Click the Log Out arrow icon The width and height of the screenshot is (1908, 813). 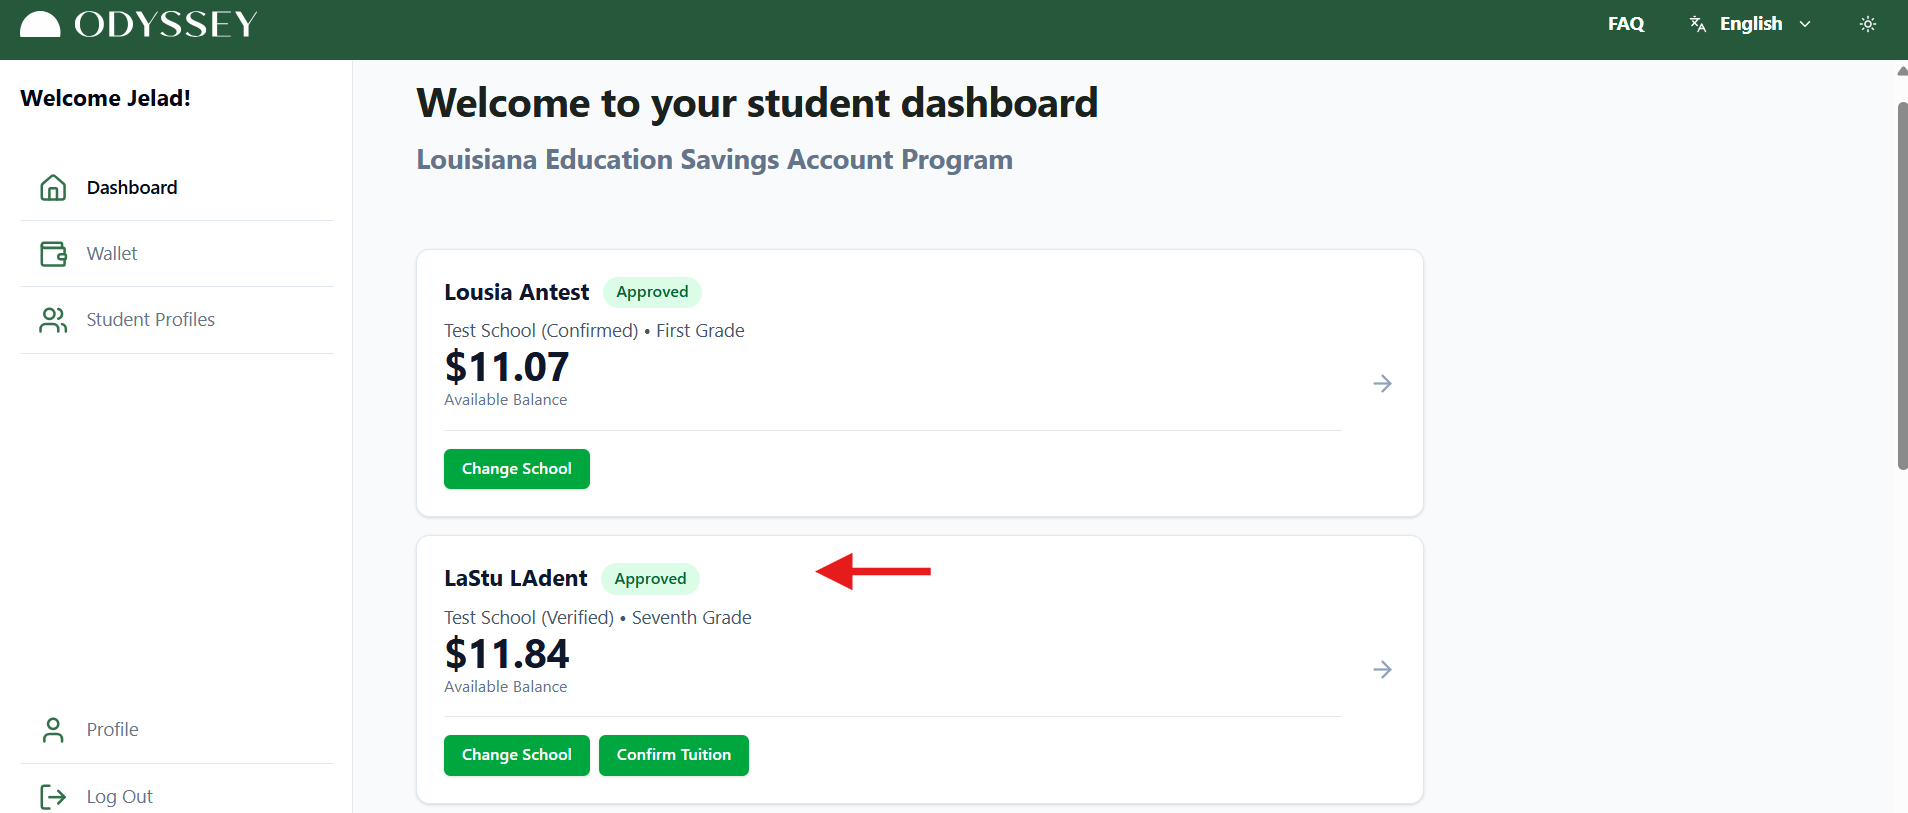(53, 797)
